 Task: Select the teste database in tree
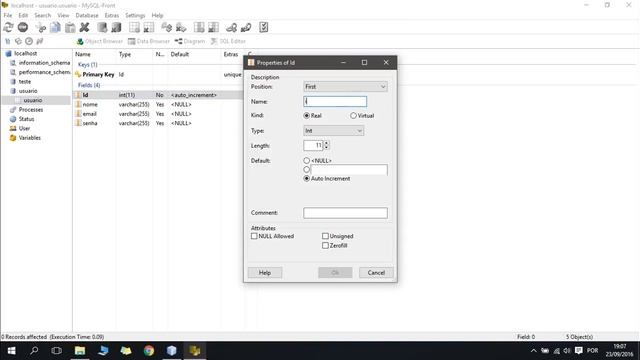point(24,82)
